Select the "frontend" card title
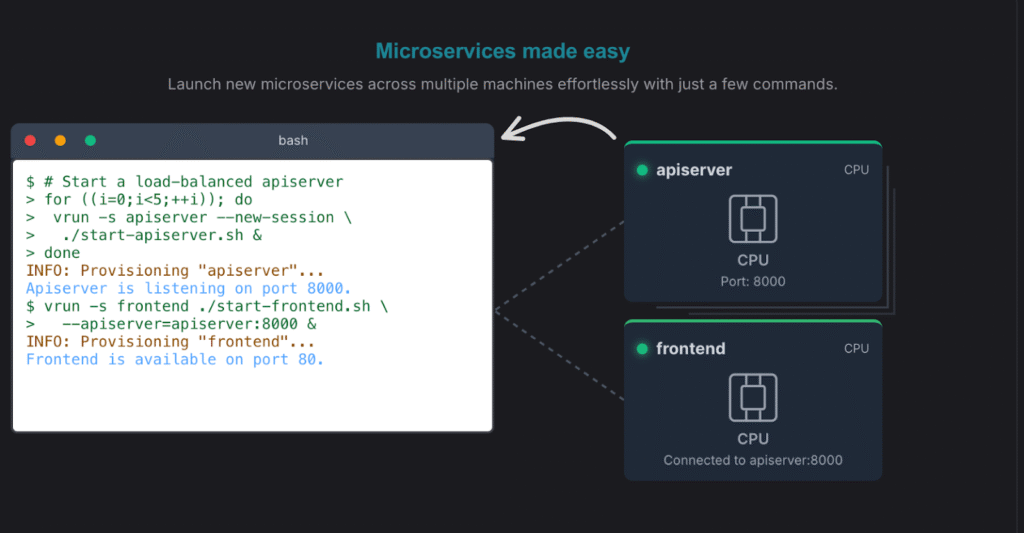The height and width of the screenshot is (533, 1024). point(690,349)
